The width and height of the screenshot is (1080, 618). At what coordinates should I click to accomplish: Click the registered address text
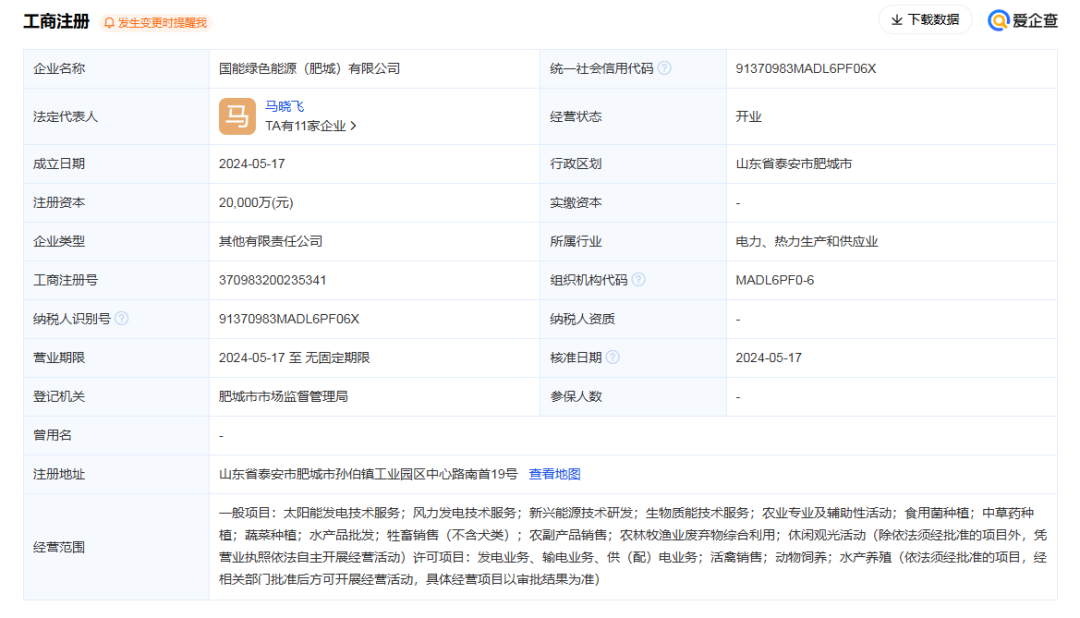(368, 474)
